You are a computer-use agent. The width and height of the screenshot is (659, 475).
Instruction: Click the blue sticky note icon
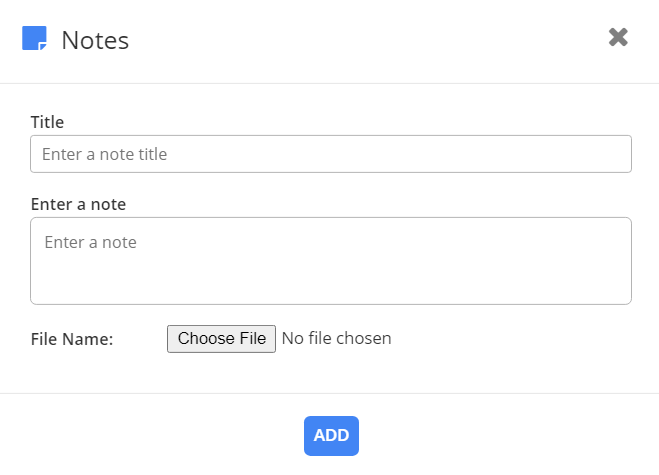tap(34, 39)
